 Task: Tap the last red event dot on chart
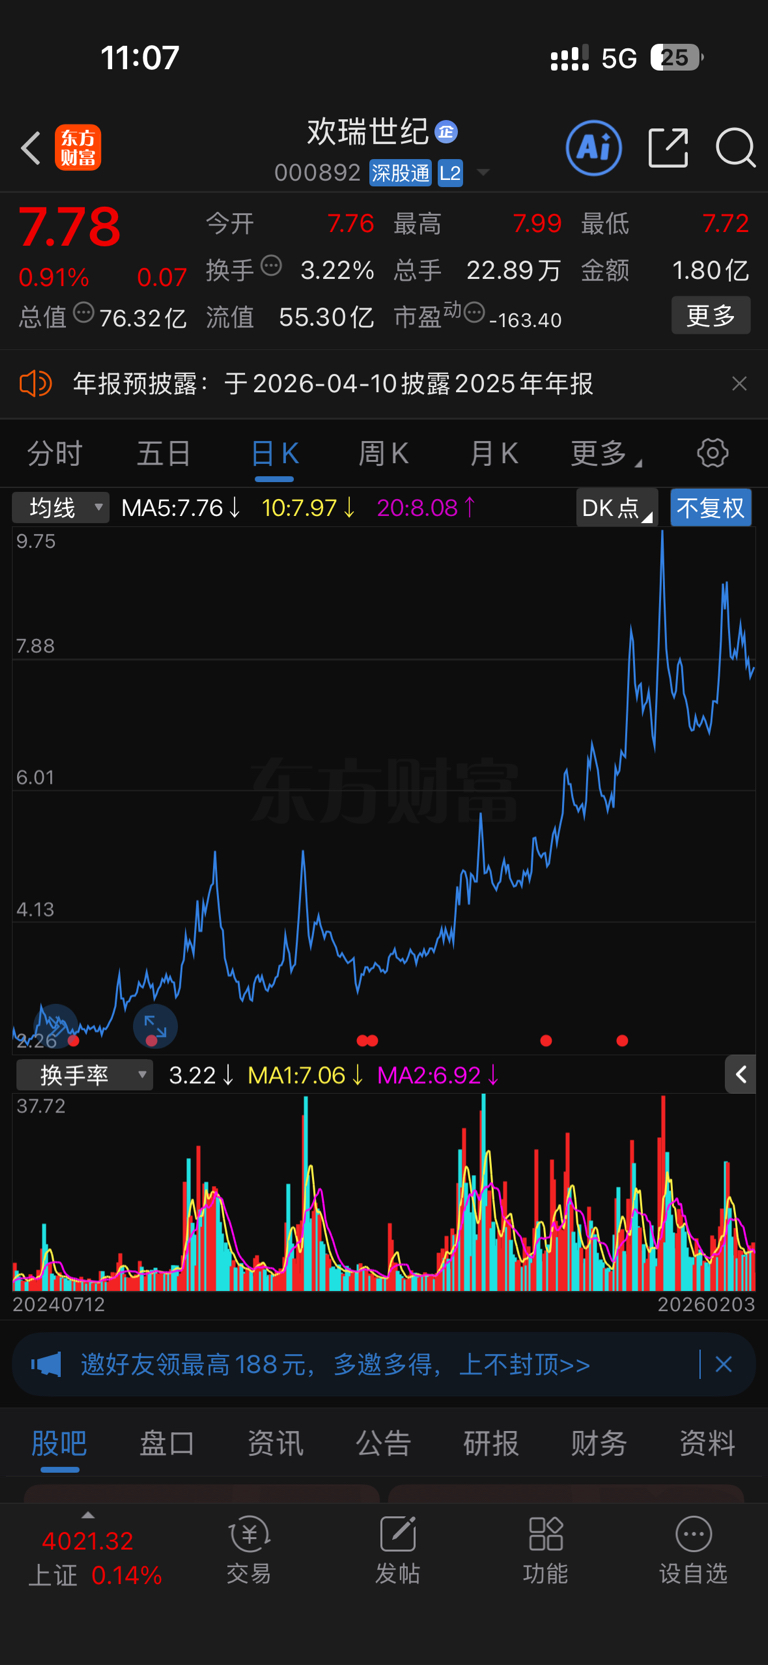622,1041
